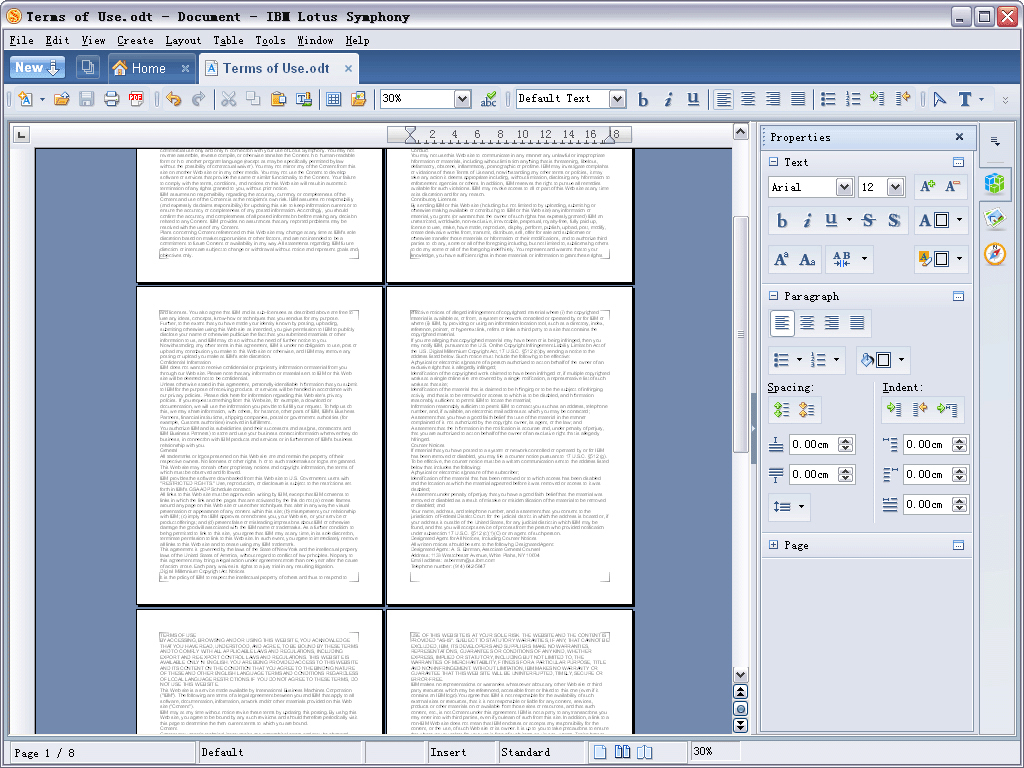Screen dimensions: 1024x768
Task: Click the Print icon in the toolbar
Action: 111,99
